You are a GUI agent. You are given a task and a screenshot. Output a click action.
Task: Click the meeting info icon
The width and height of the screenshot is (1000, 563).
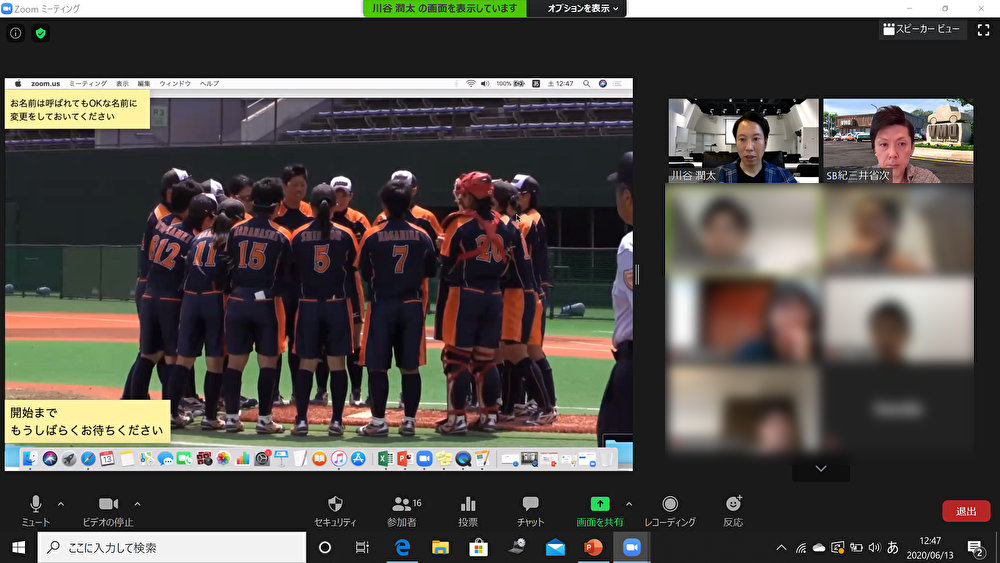pyautogui.click(x=16, y=33)
